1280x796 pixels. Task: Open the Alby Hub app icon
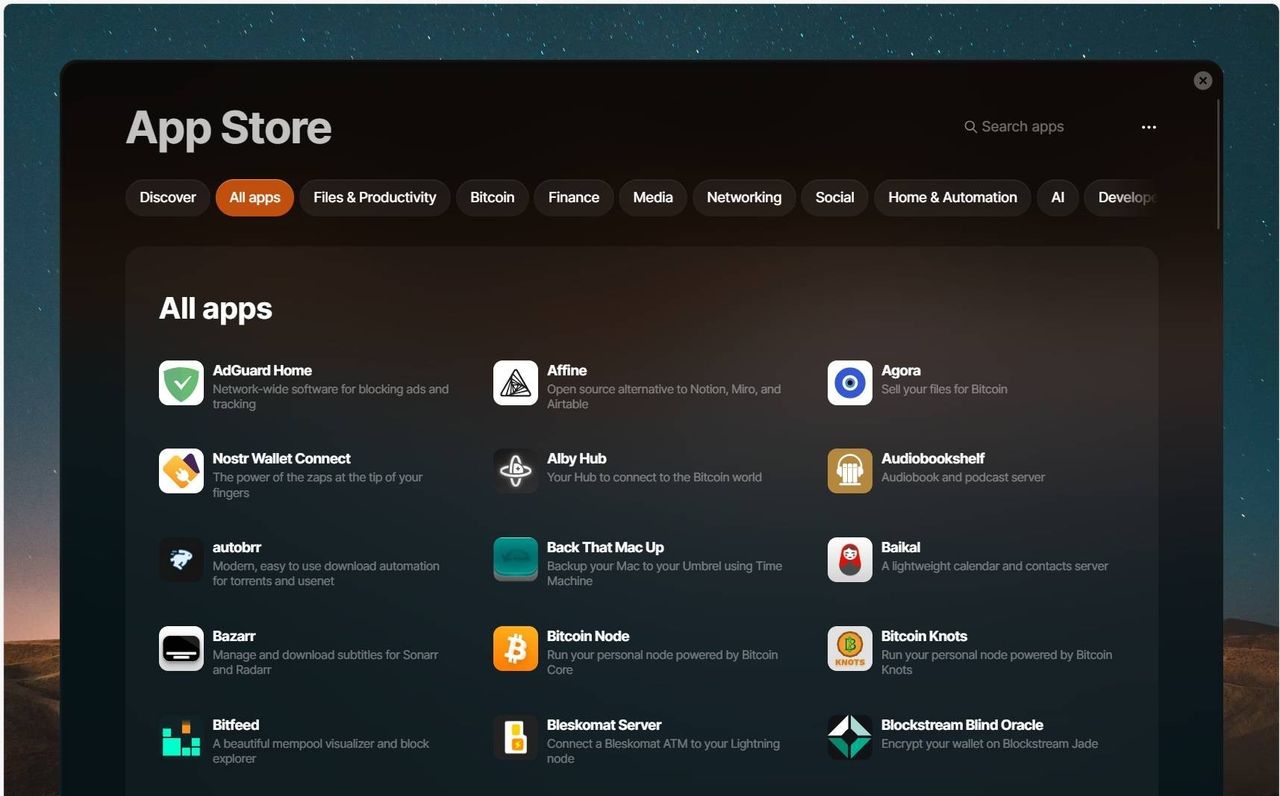(x=515, y=471)
